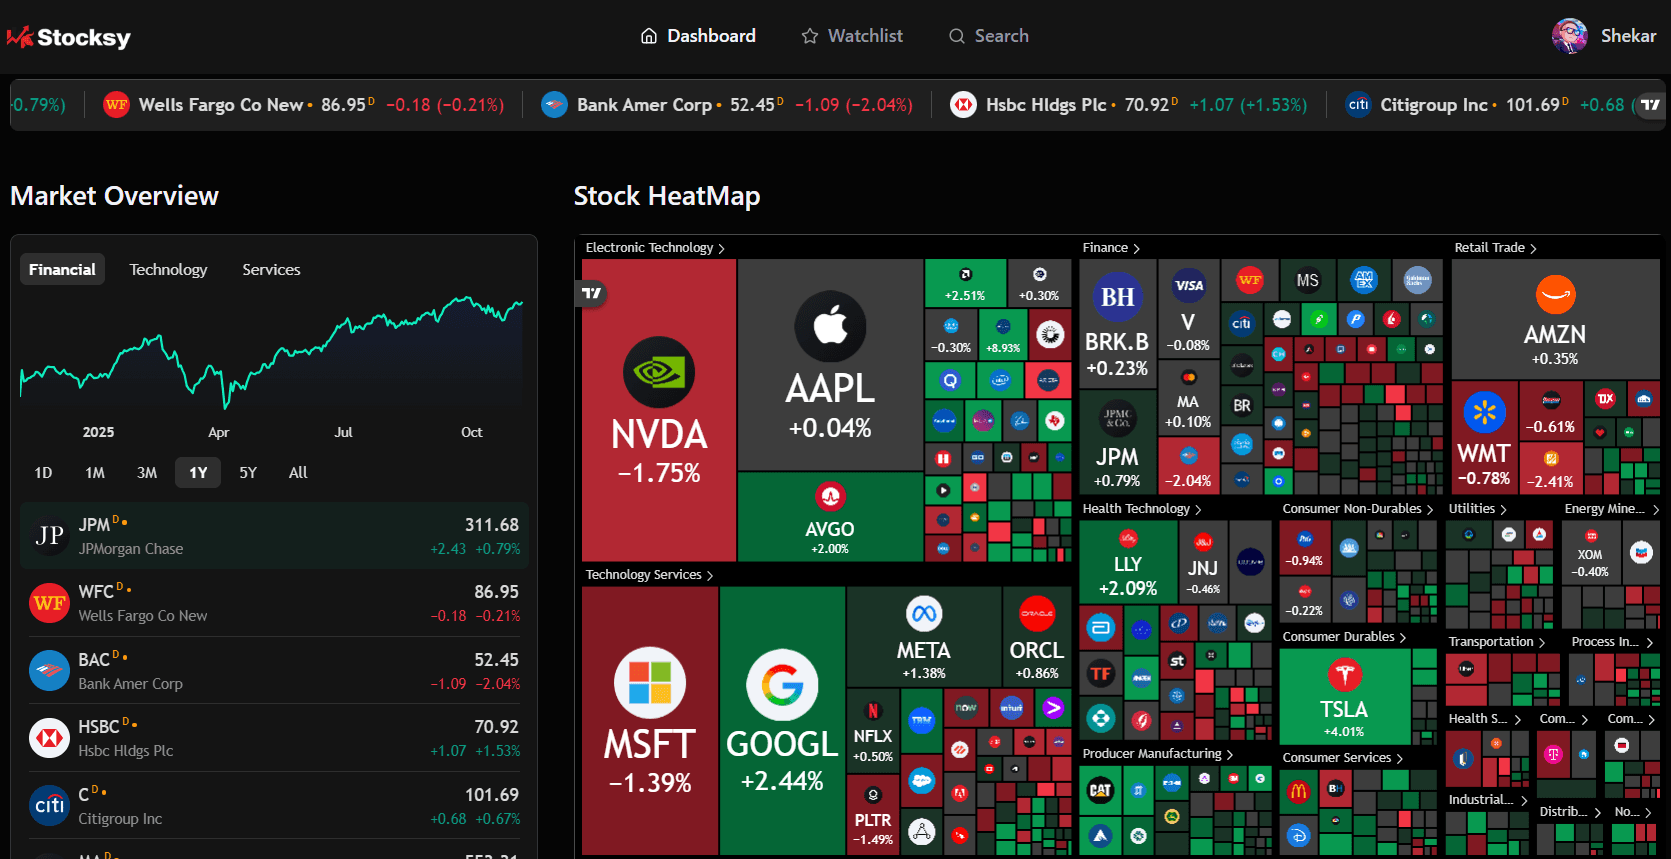Click the XOM heatmap tile
Image resolution: width=1671 pixels, height=859 pixels.
pos(1590,553)
